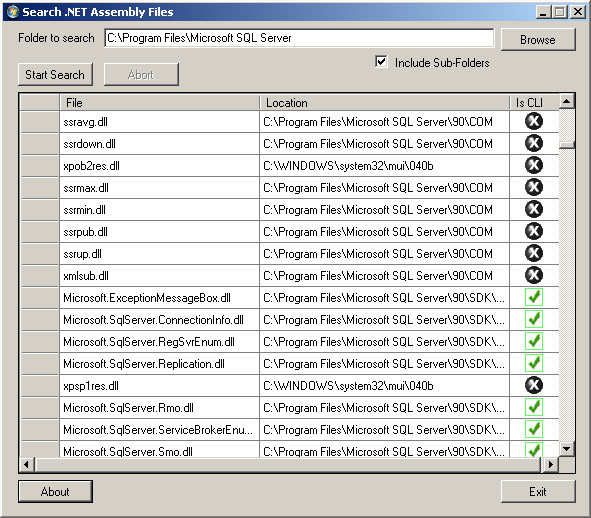The width and height of the screenshot is (591, 518).
Task: Minimize the Search .NET Assembly Files window
Action: pos(543,12)
